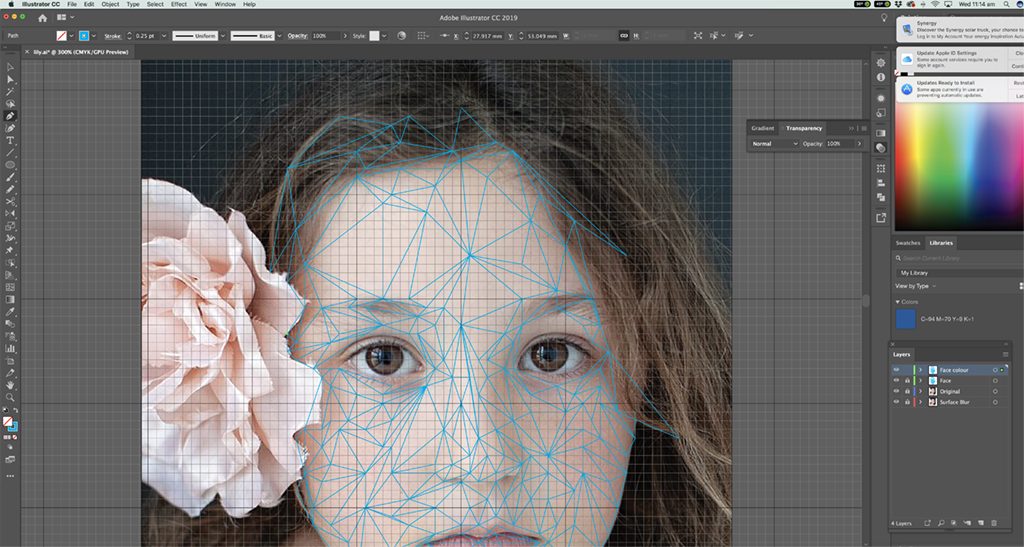The height and width of the screenshot is (547, 1024).
Task: Open the Asset Export icon in the dock
Action: [881, 218]
